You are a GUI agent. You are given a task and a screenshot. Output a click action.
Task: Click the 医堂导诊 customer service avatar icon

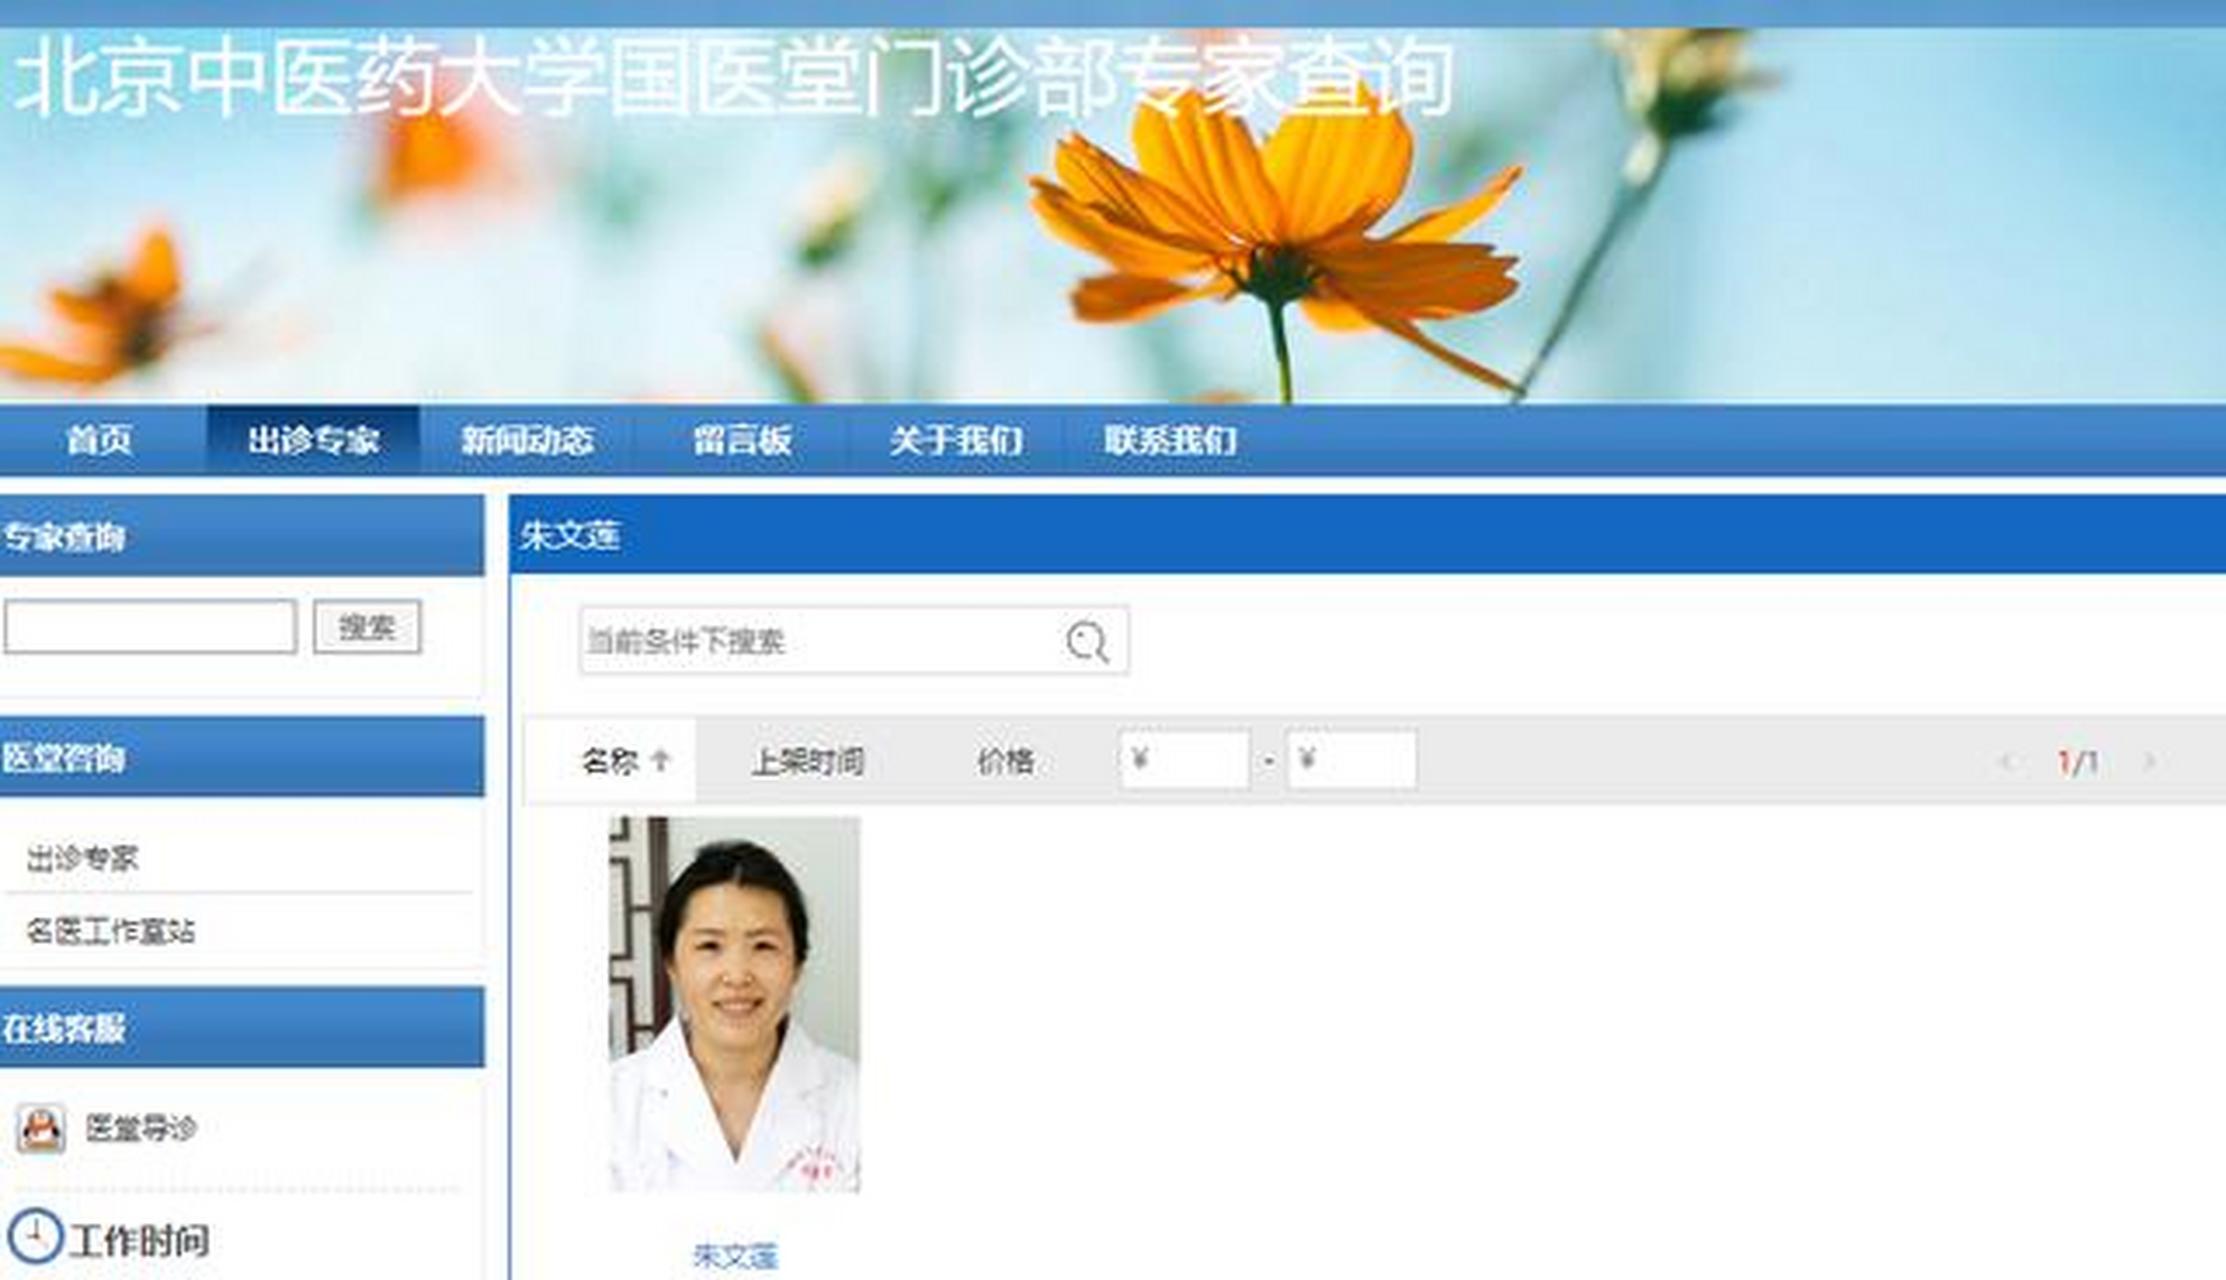pyautogui.click(x=41, y=1128)
